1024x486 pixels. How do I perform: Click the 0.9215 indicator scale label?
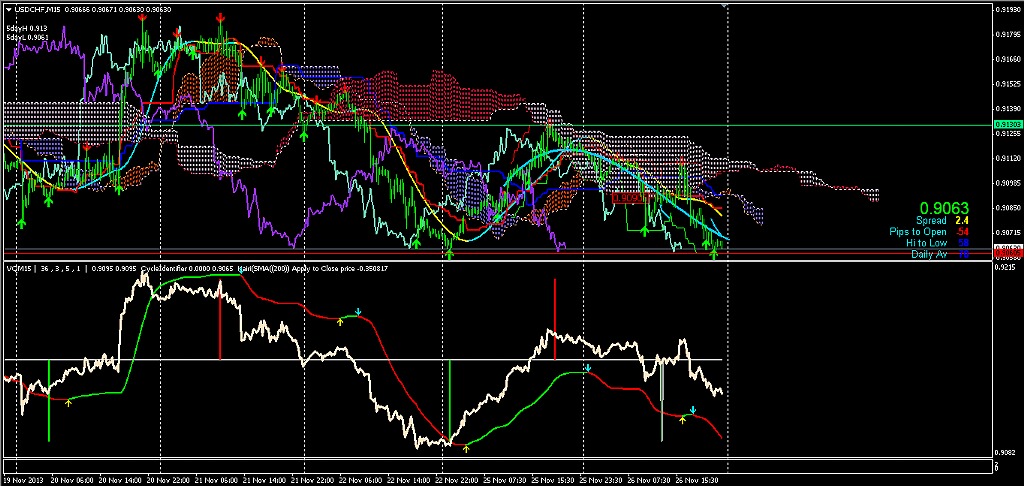(x=1004, y=268)
